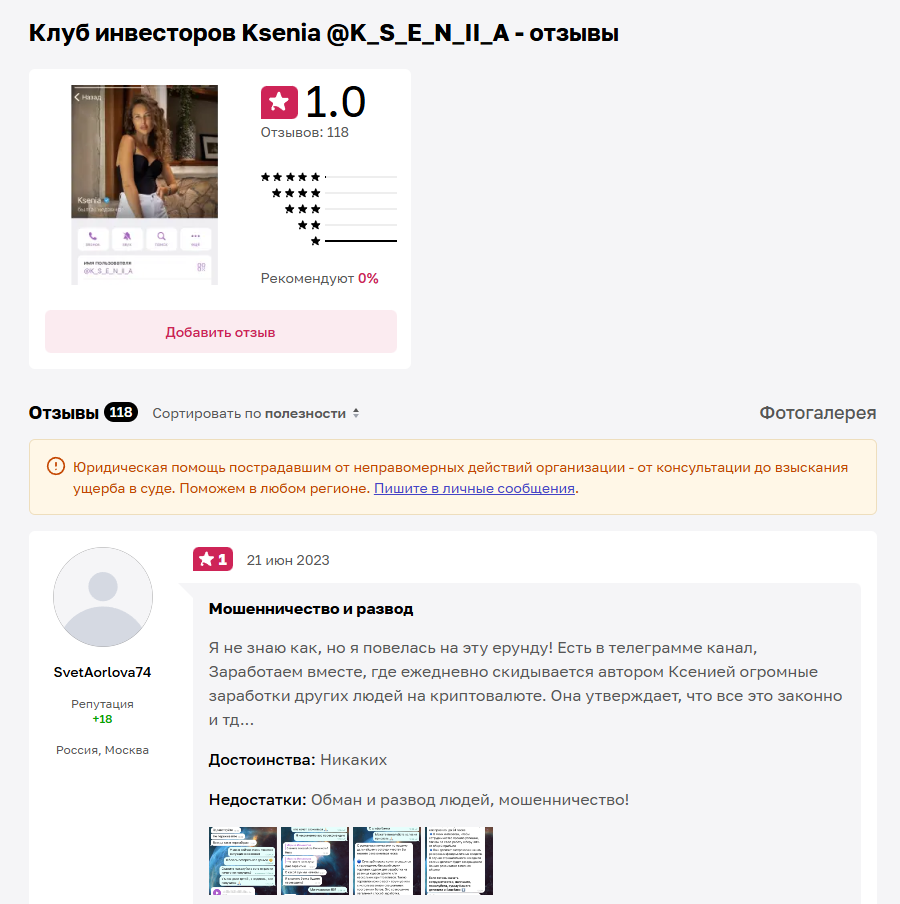Click the one-star rating distribution bar
The height and width of the screenshot is (904, 900).
361,241
